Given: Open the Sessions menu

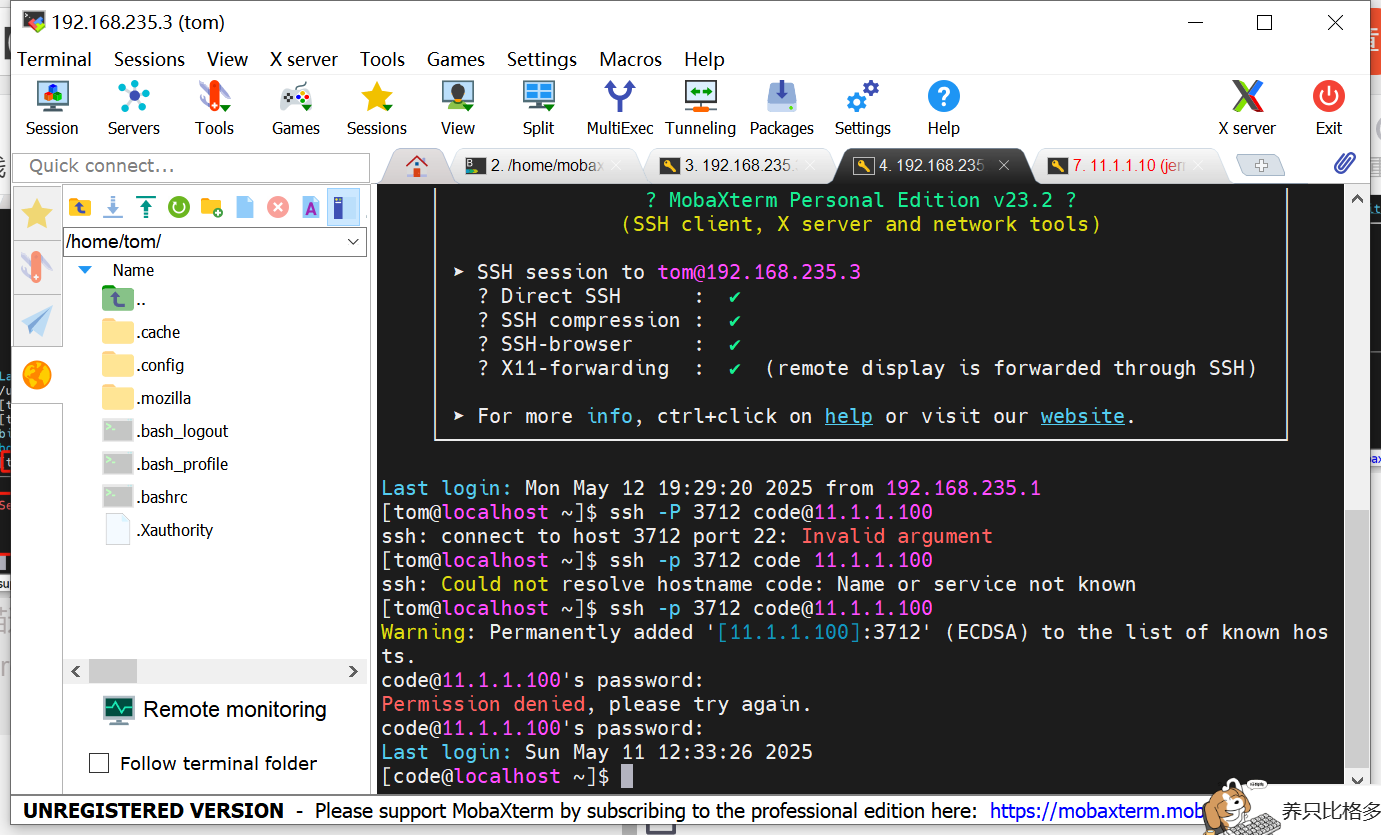Looking at the screenshot, I should pos(149,59).
